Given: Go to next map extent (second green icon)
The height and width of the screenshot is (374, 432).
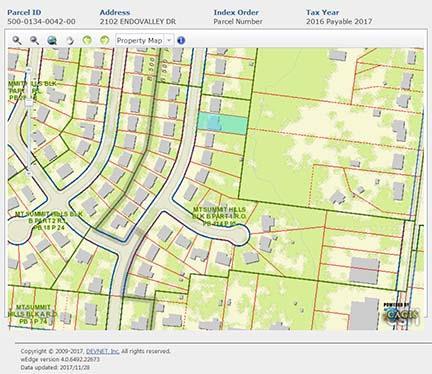Looking at the screenshot, I should coord(105,40).
